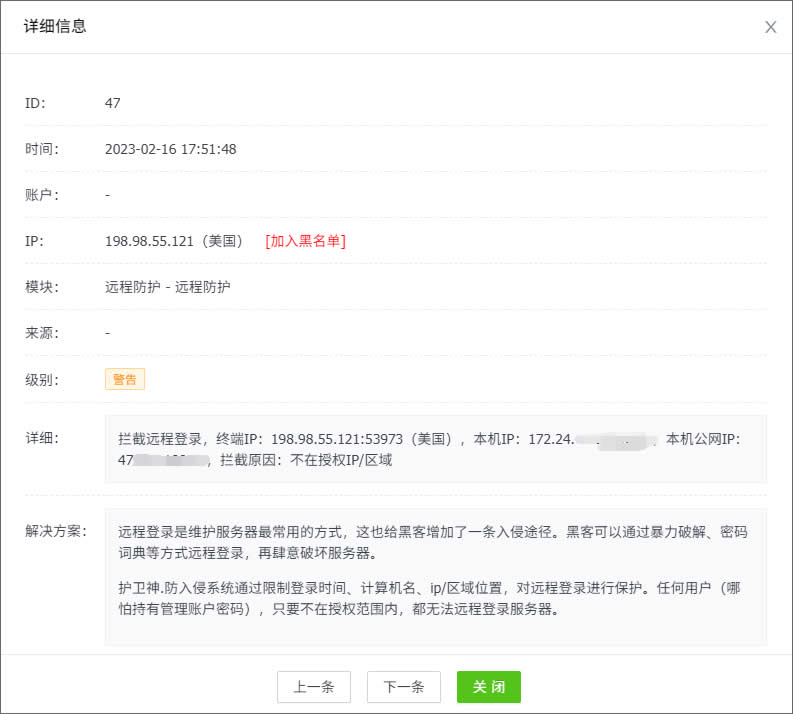Viewport: 793px width, 714px height.
Task: Go to the next record with 下一条
Action: [404, 687]
